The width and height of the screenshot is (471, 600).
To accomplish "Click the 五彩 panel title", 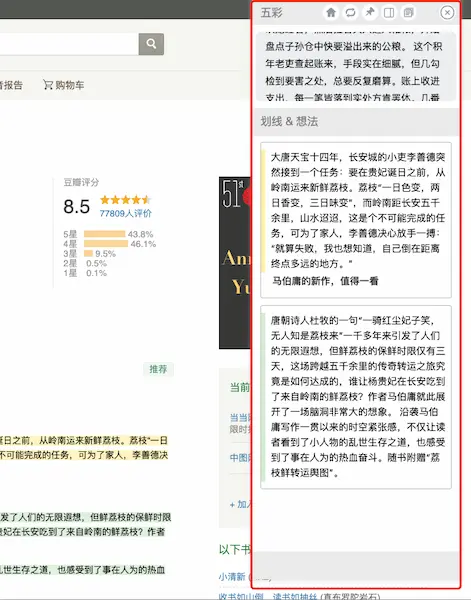I will click(271, 13).
